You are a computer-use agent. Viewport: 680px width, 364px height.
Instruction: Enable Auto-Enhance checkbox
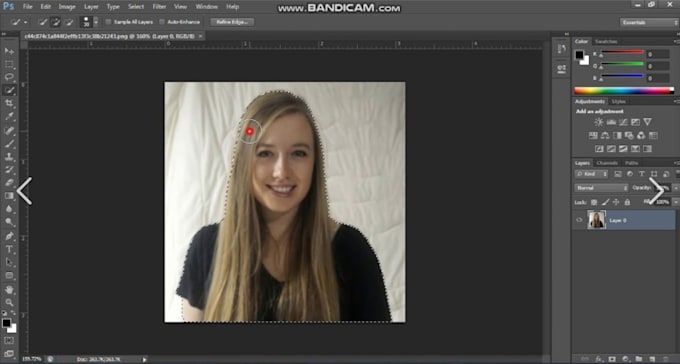point(162,22)
